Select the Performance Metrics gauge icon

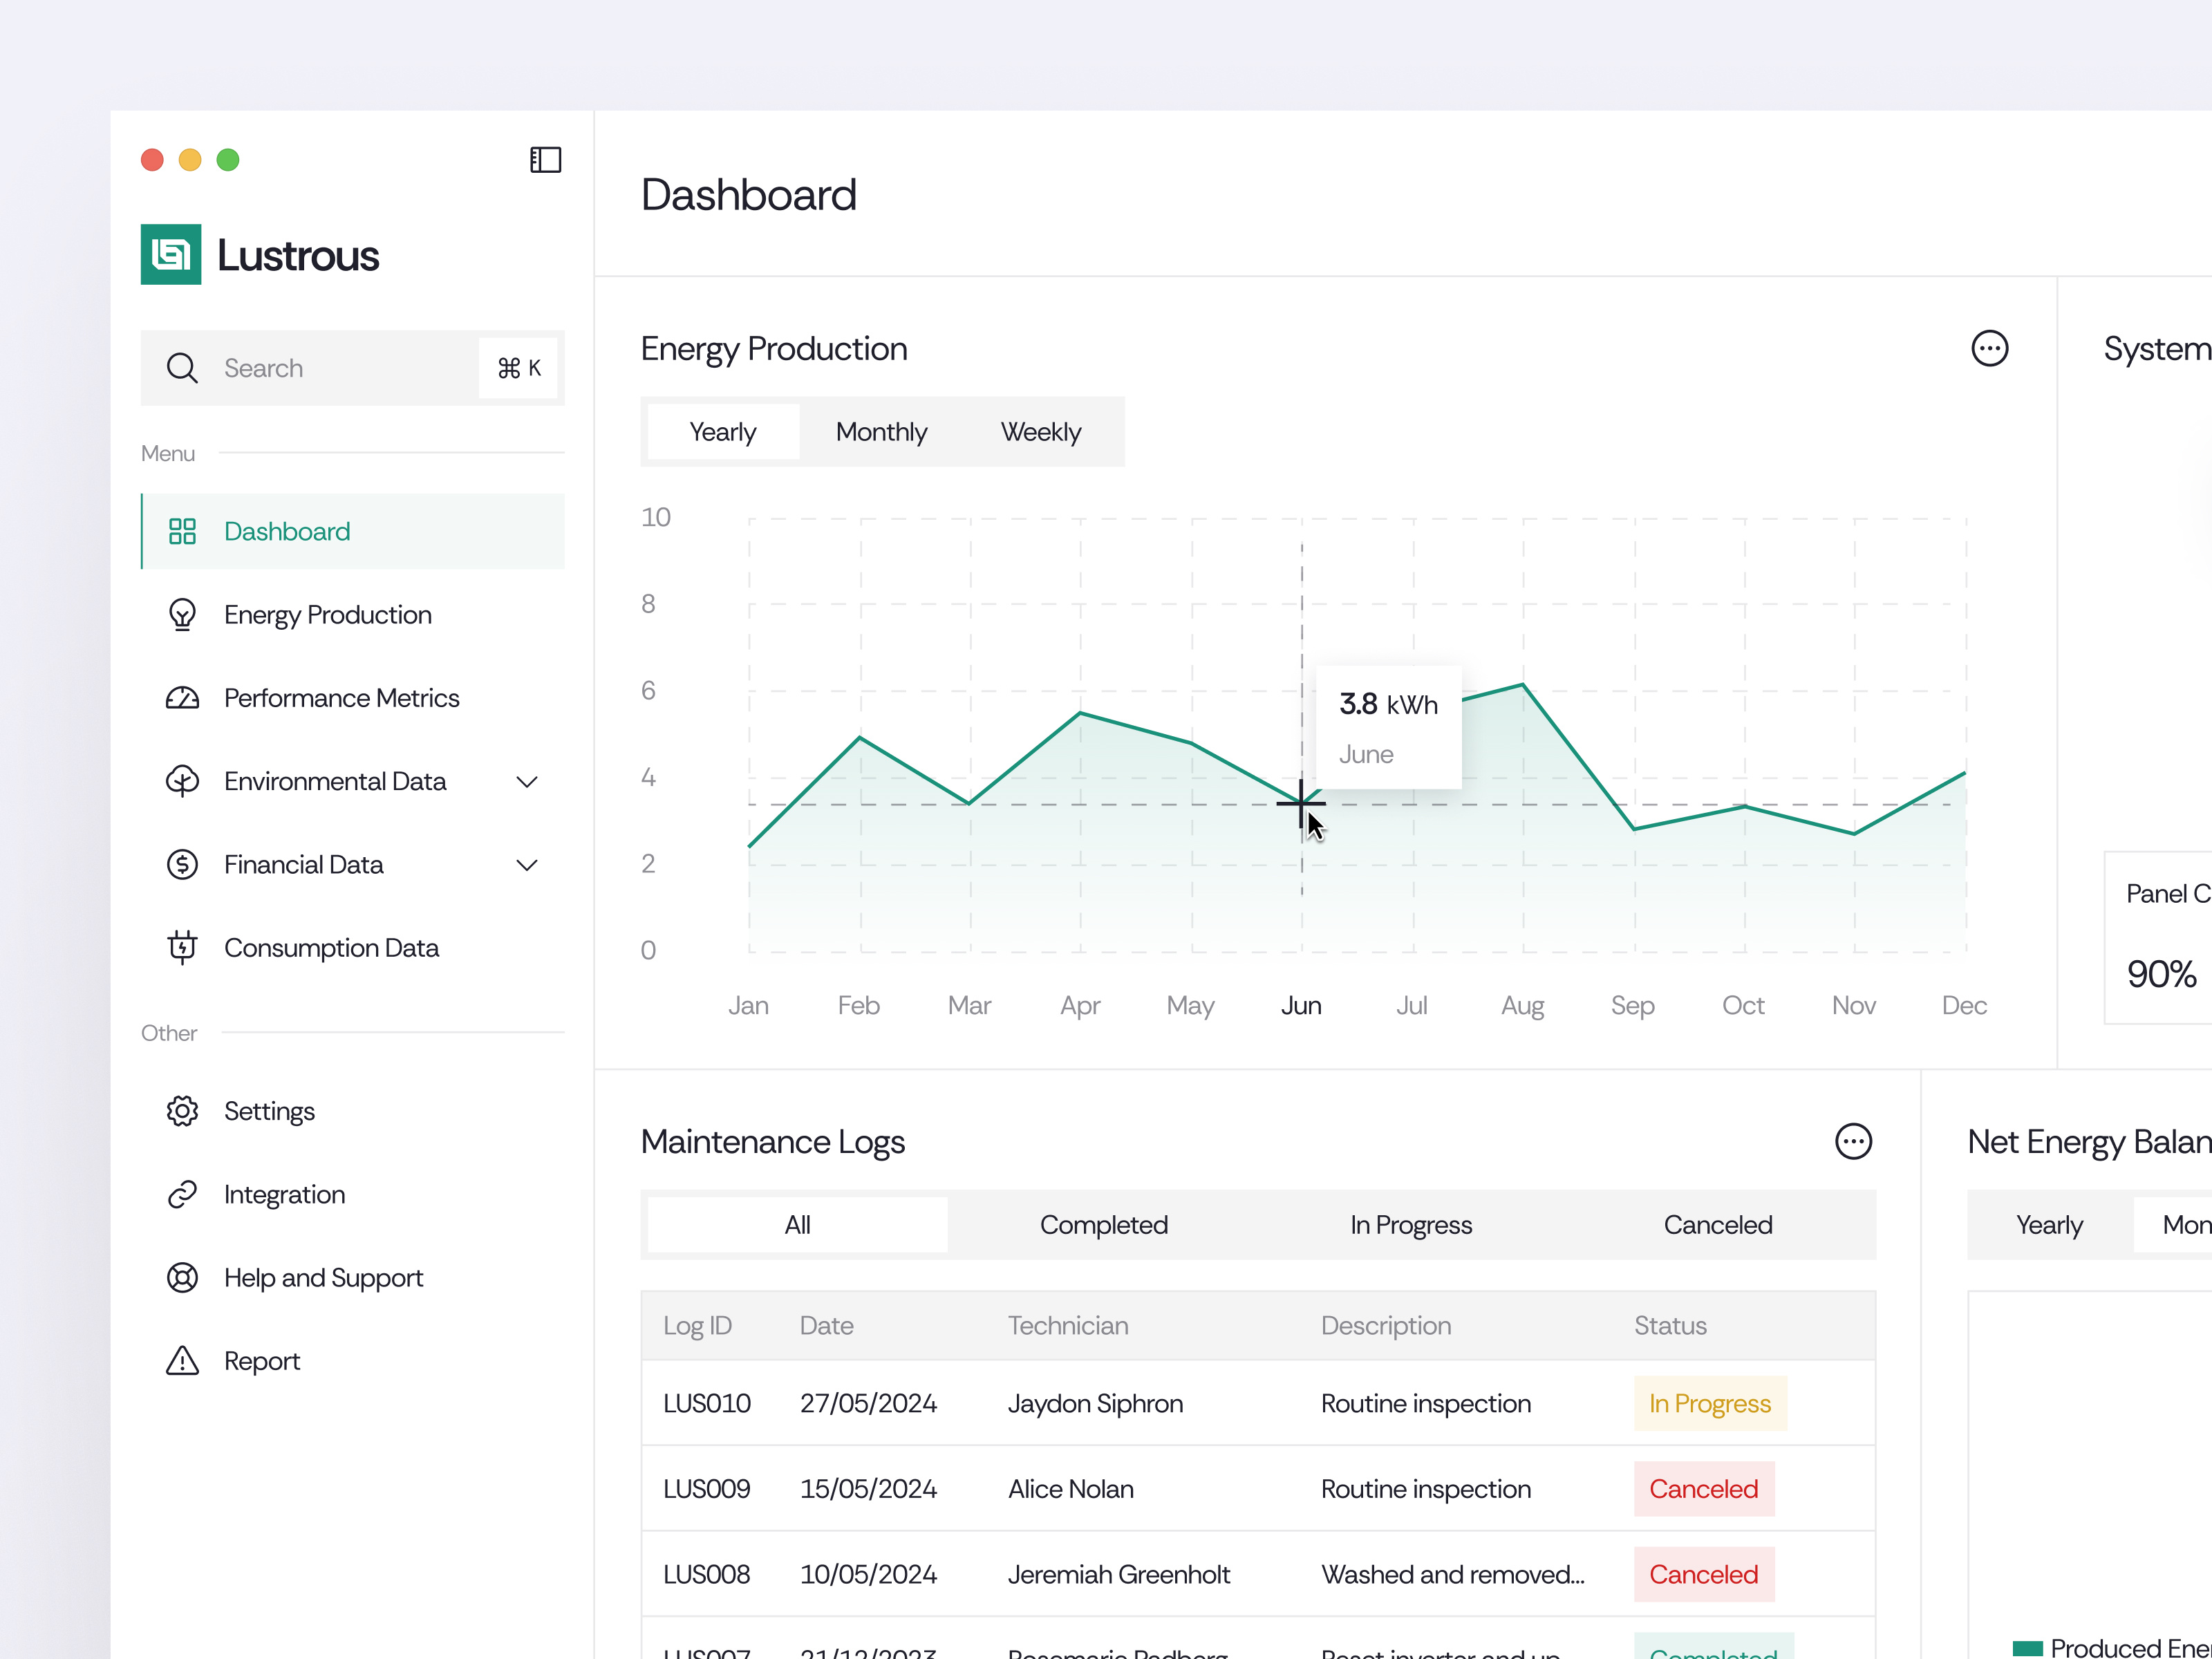pos(183,697)
